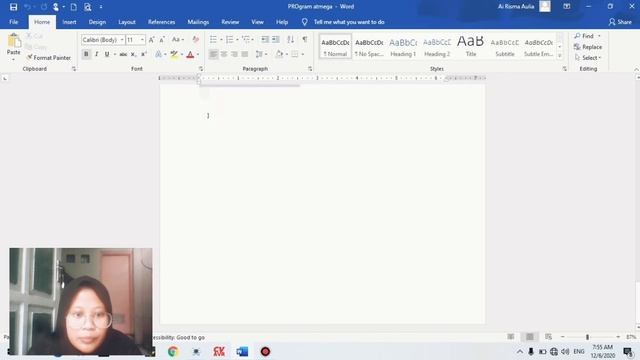The width and height of the screenshot is (640, 360).
Task: Start a bulleted list
Action: [213, 40]
